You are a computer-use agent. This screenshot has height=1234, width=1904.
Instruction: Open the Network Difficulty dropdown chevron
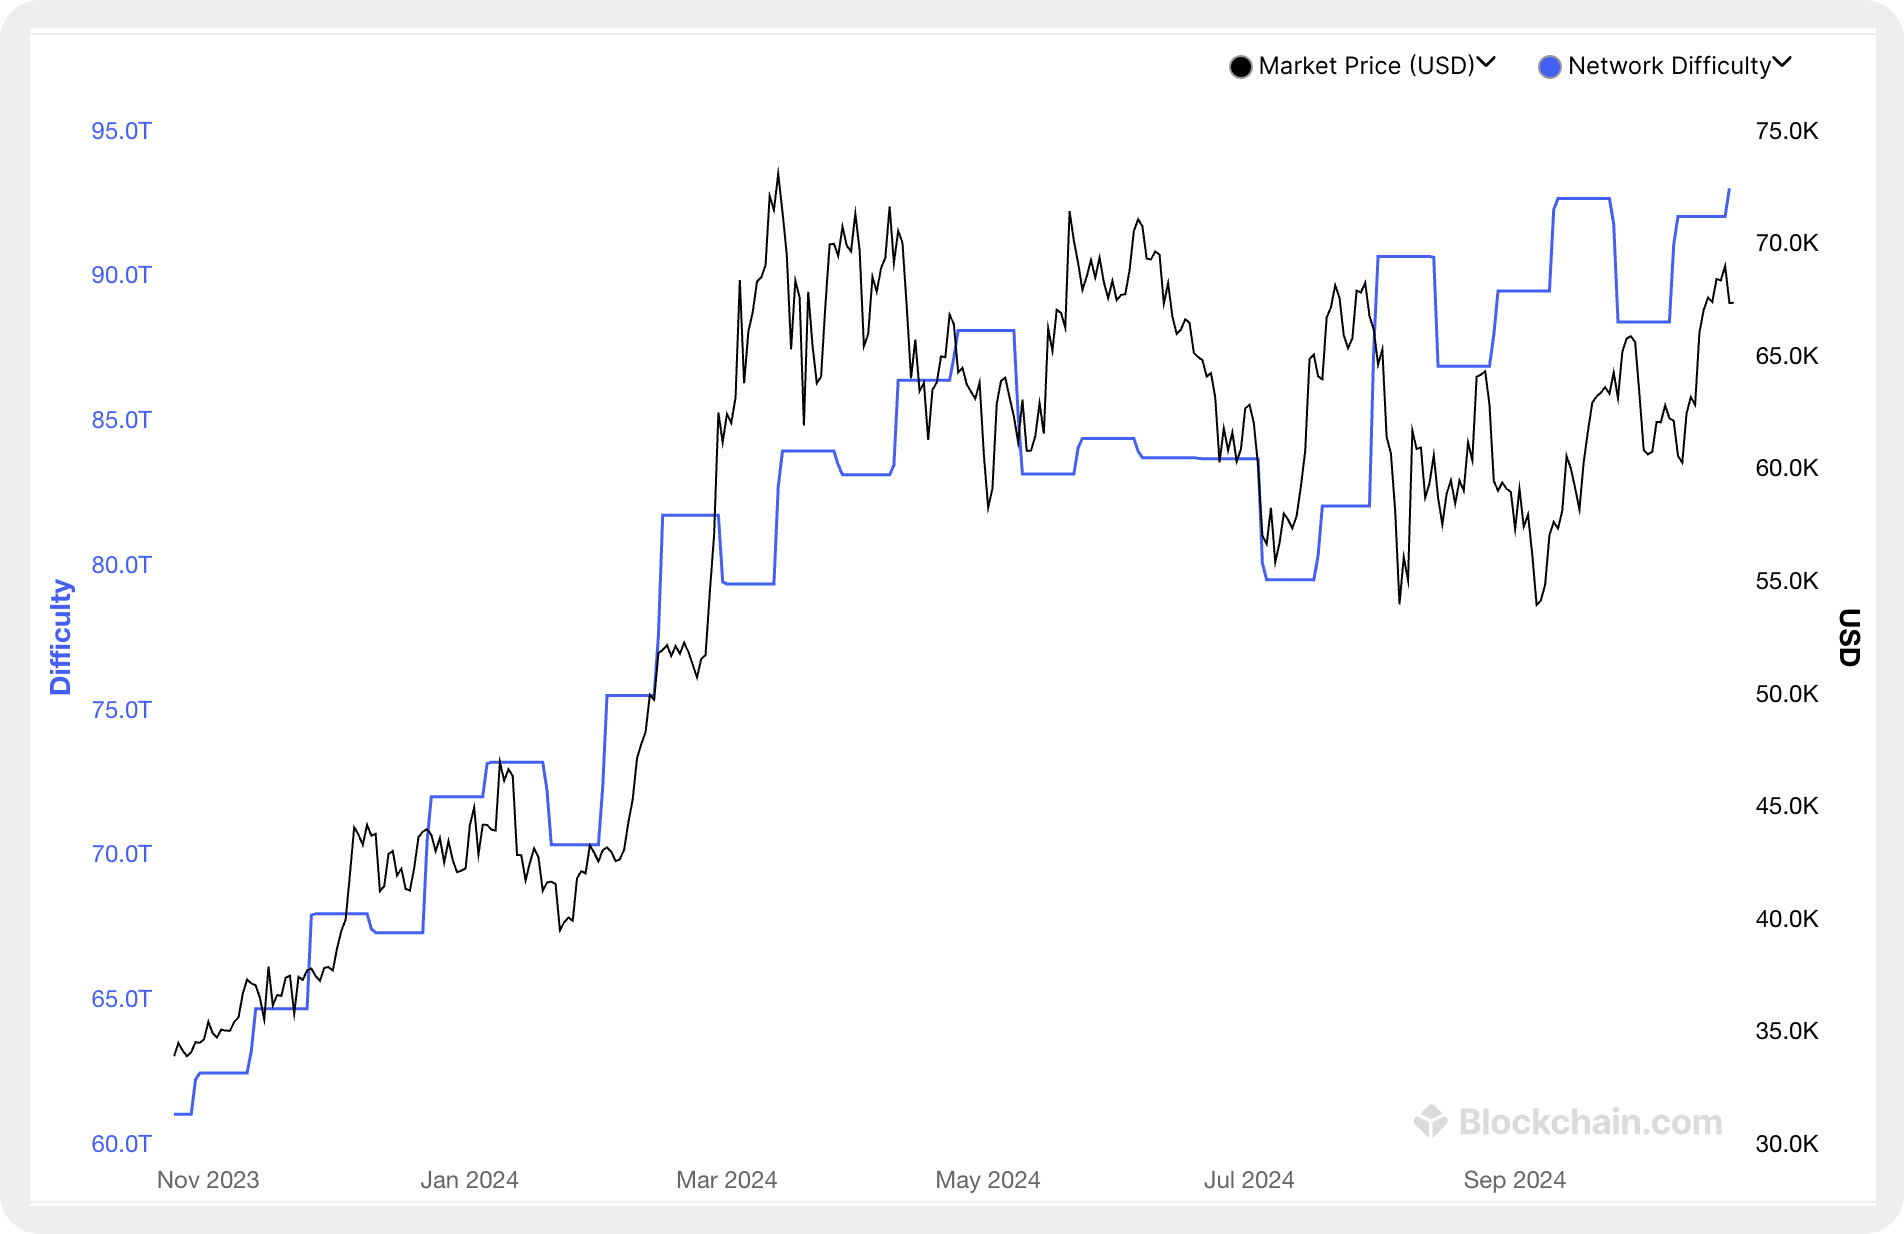[x=1782, y=63]
